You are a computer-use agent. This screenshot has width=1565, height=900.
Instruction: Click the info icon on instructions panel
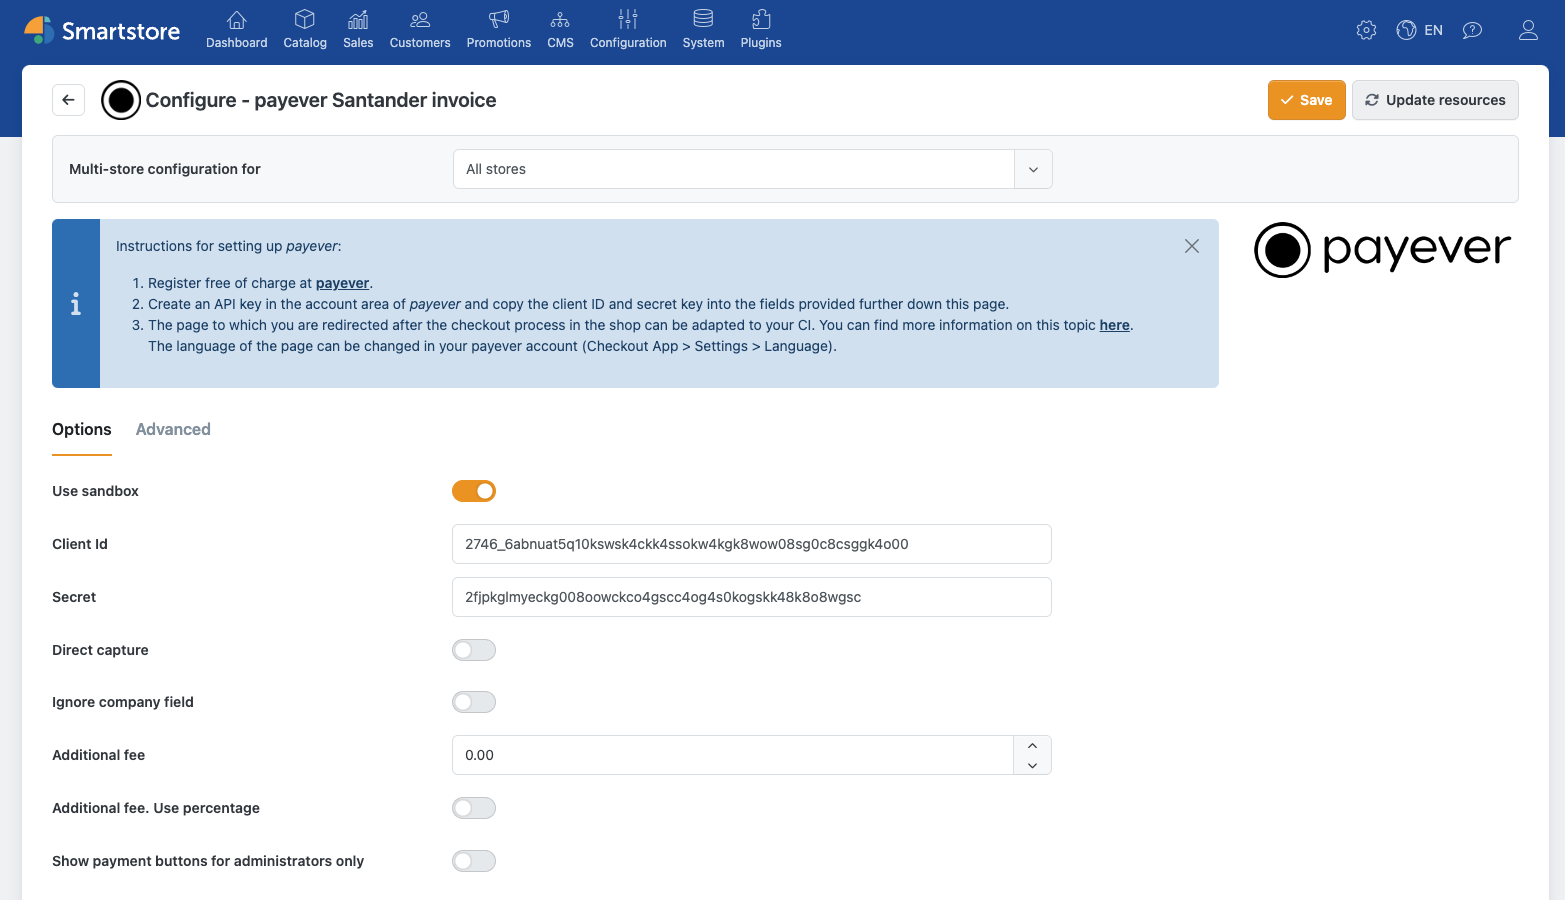click(76, 304)
